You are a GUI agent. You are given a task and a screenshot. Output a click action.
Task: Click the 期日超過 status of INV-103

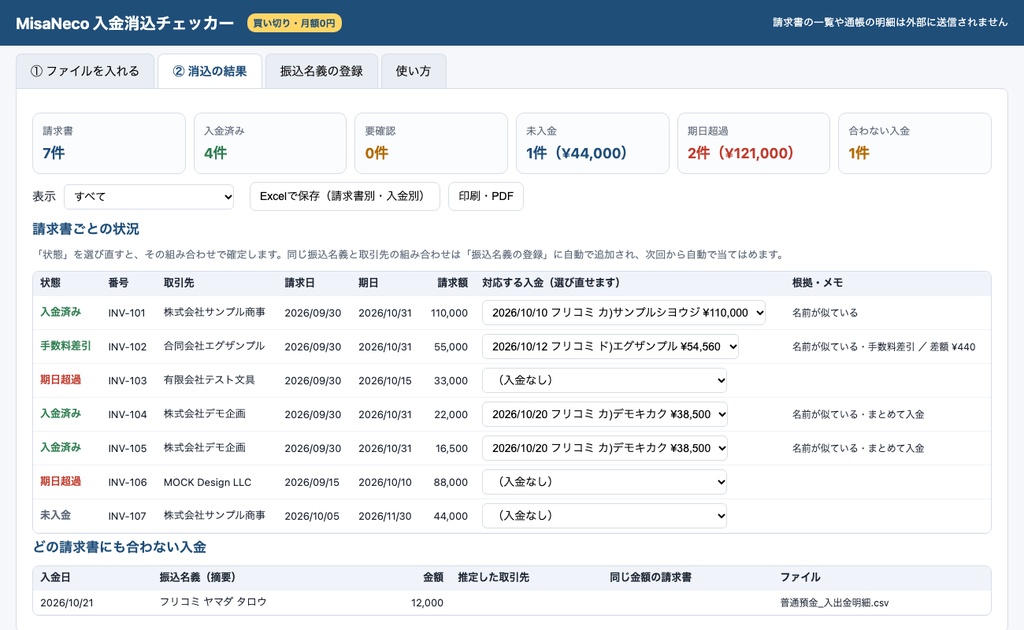point(61,380)
